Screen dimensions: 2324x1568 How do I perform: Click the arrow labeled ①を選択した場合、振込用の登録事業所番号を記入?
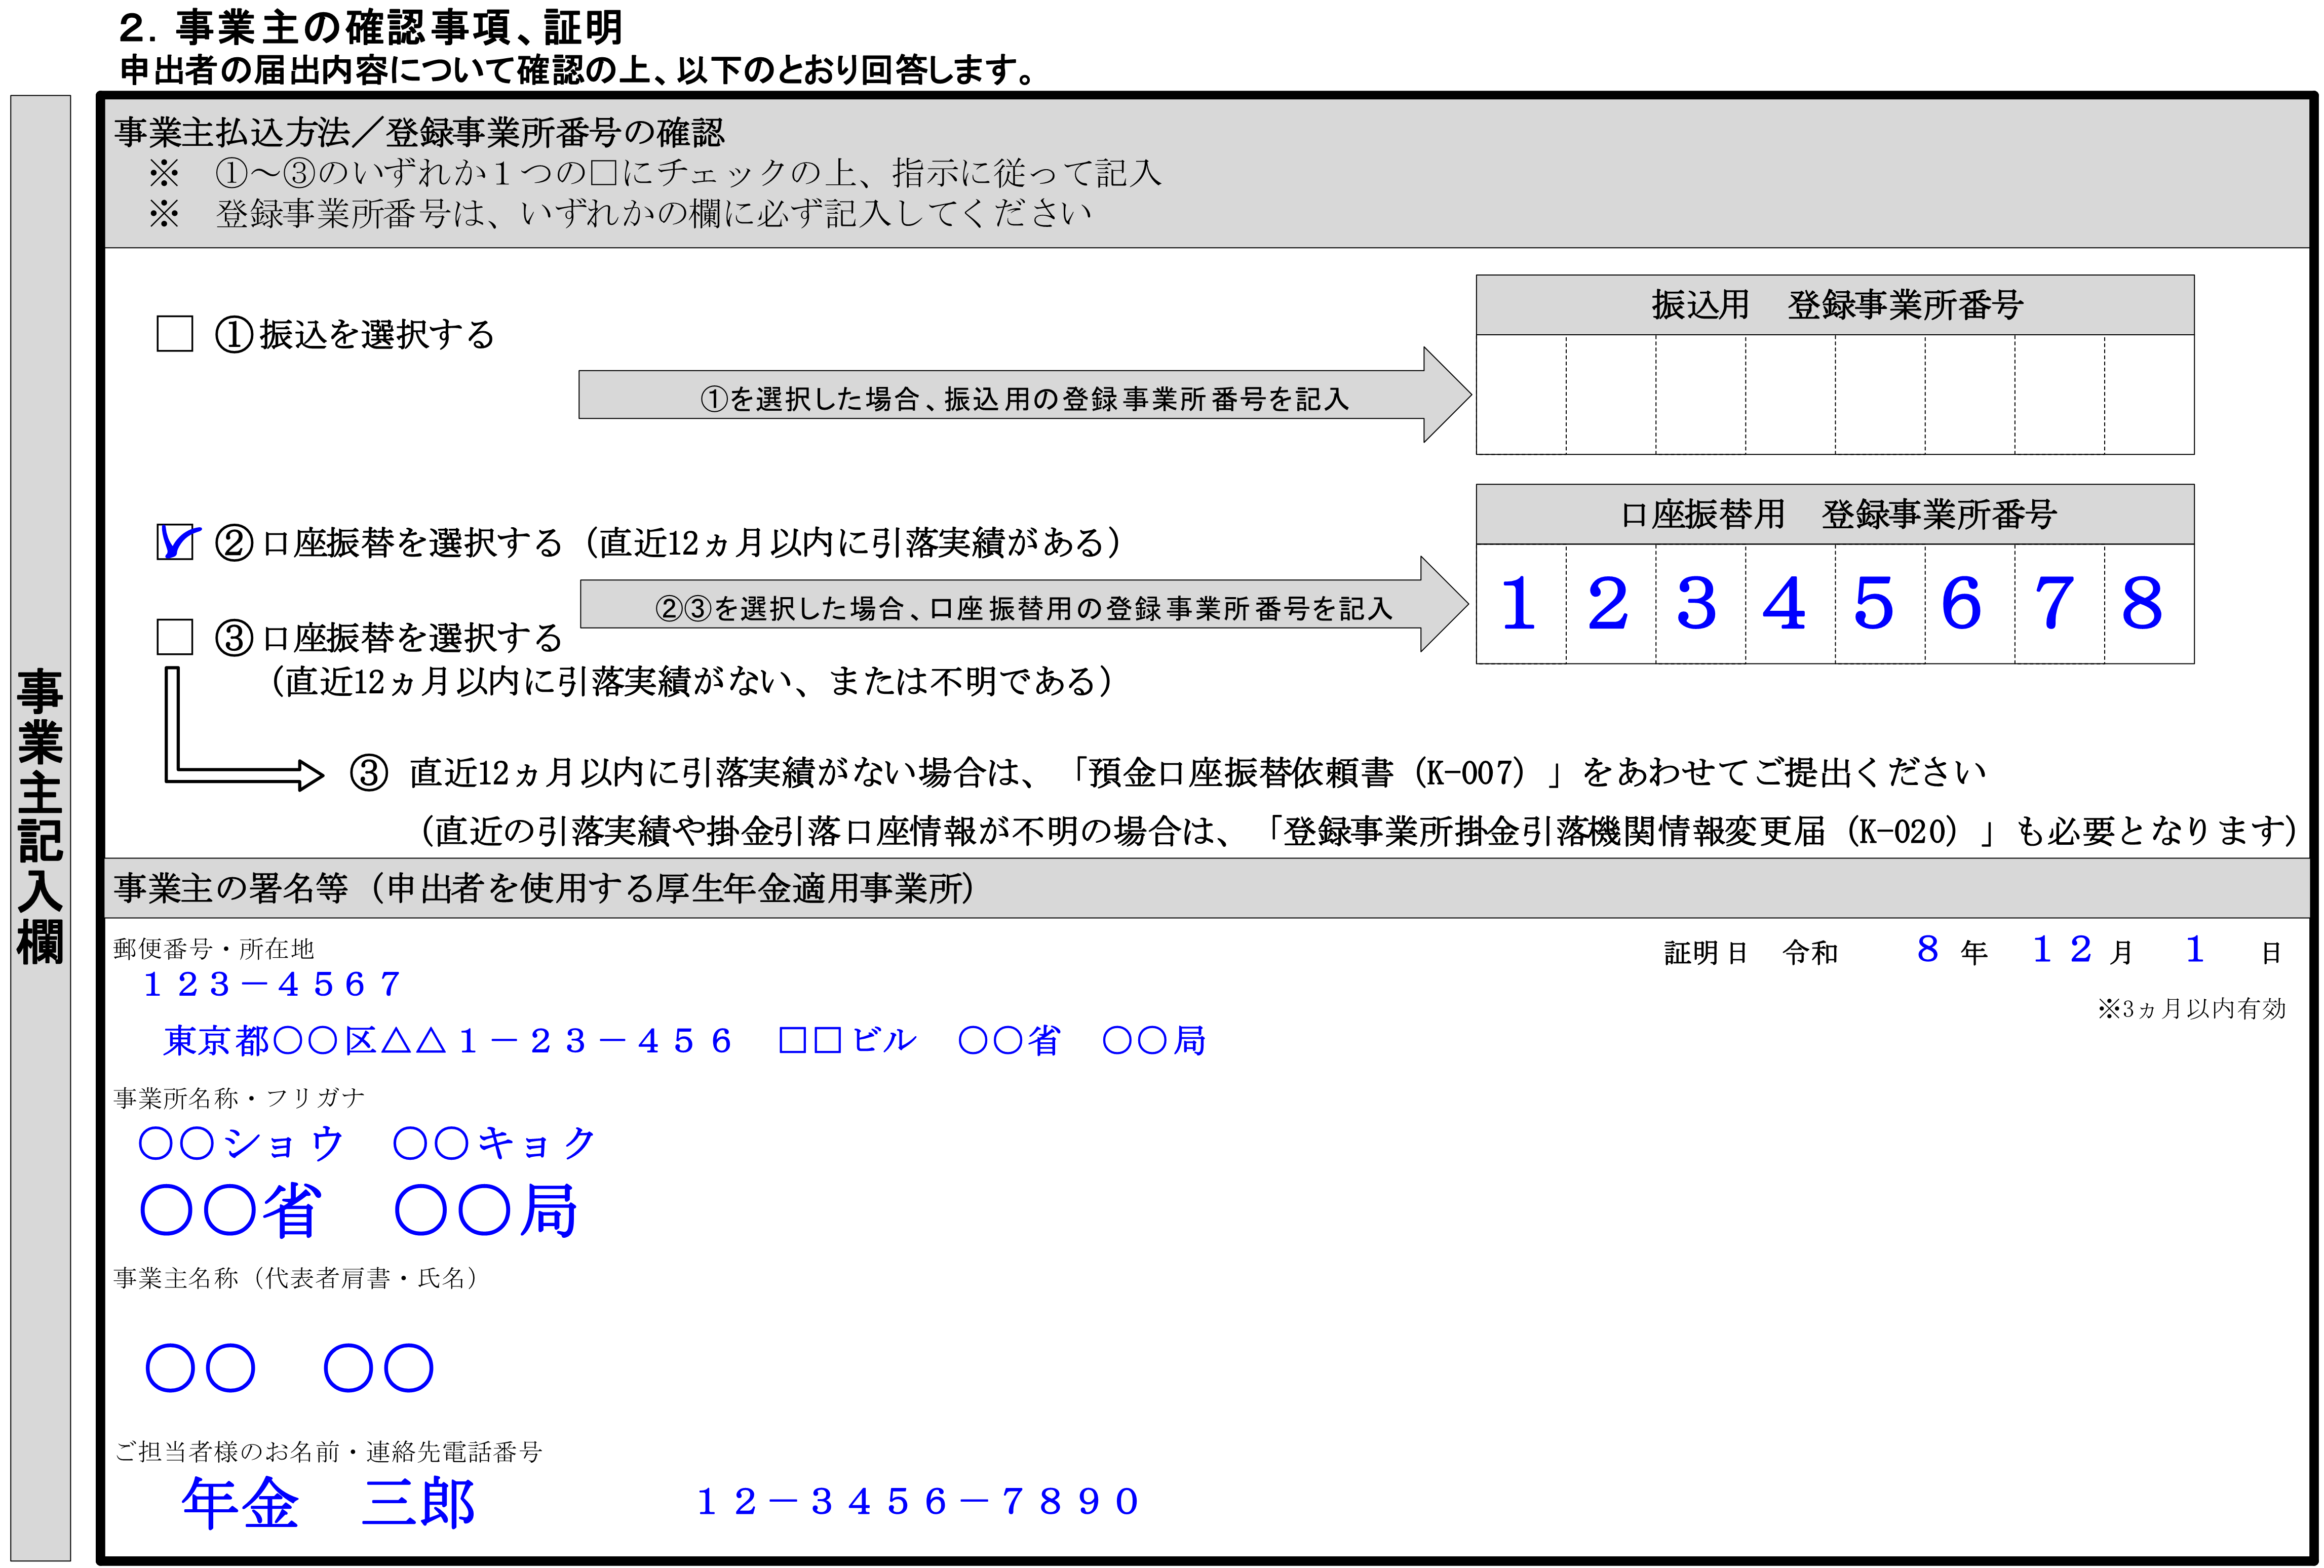pyautogui.click(x=1025, y=395)
